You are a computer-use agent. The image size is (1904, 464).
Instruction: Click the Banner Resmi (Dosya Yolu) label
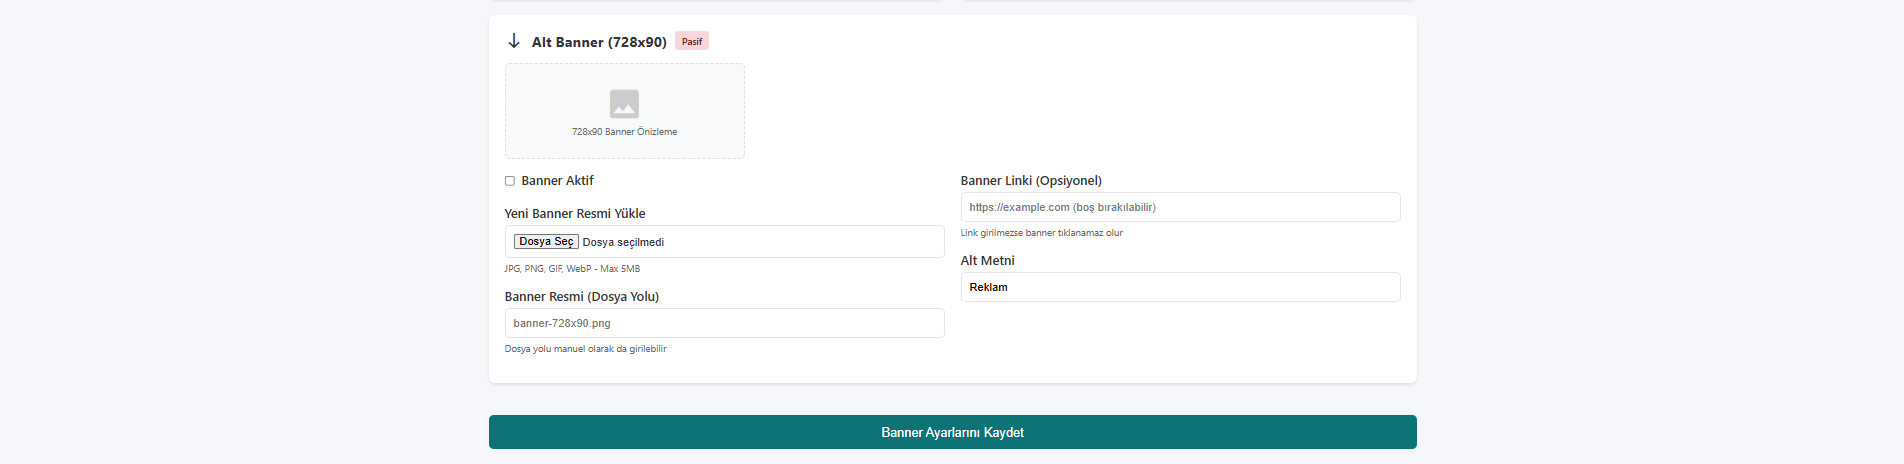(x=581, y=297)
